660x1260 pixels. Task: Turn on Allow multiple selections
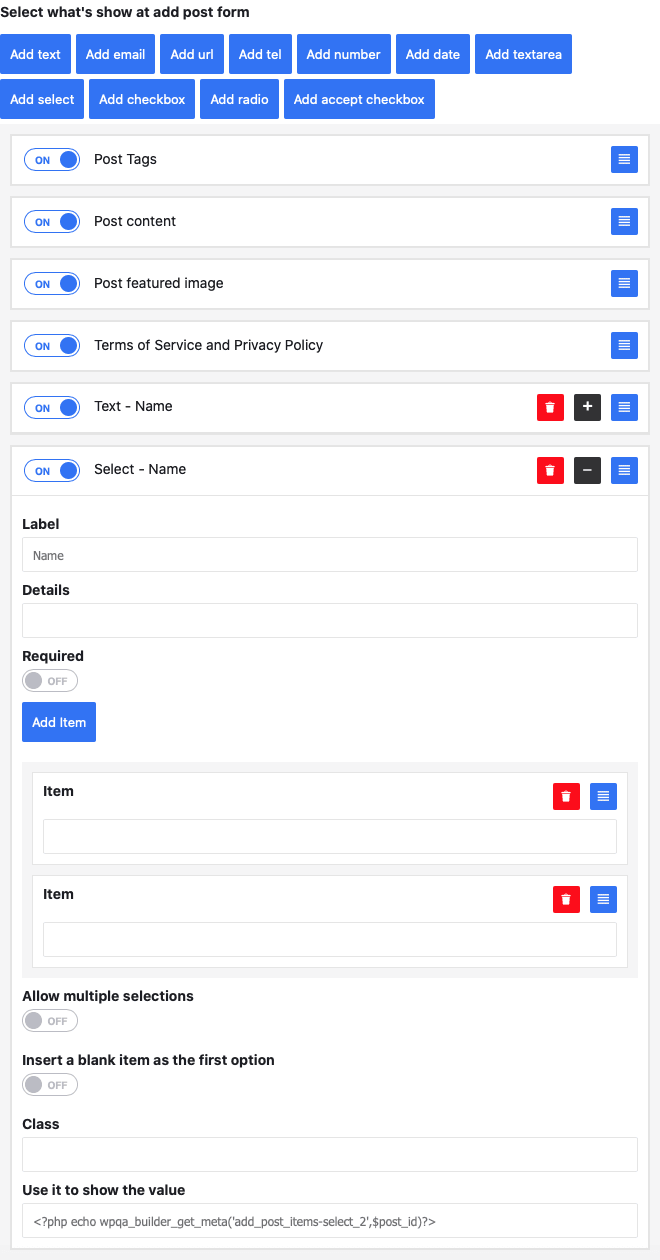[x=50, y=1021]
